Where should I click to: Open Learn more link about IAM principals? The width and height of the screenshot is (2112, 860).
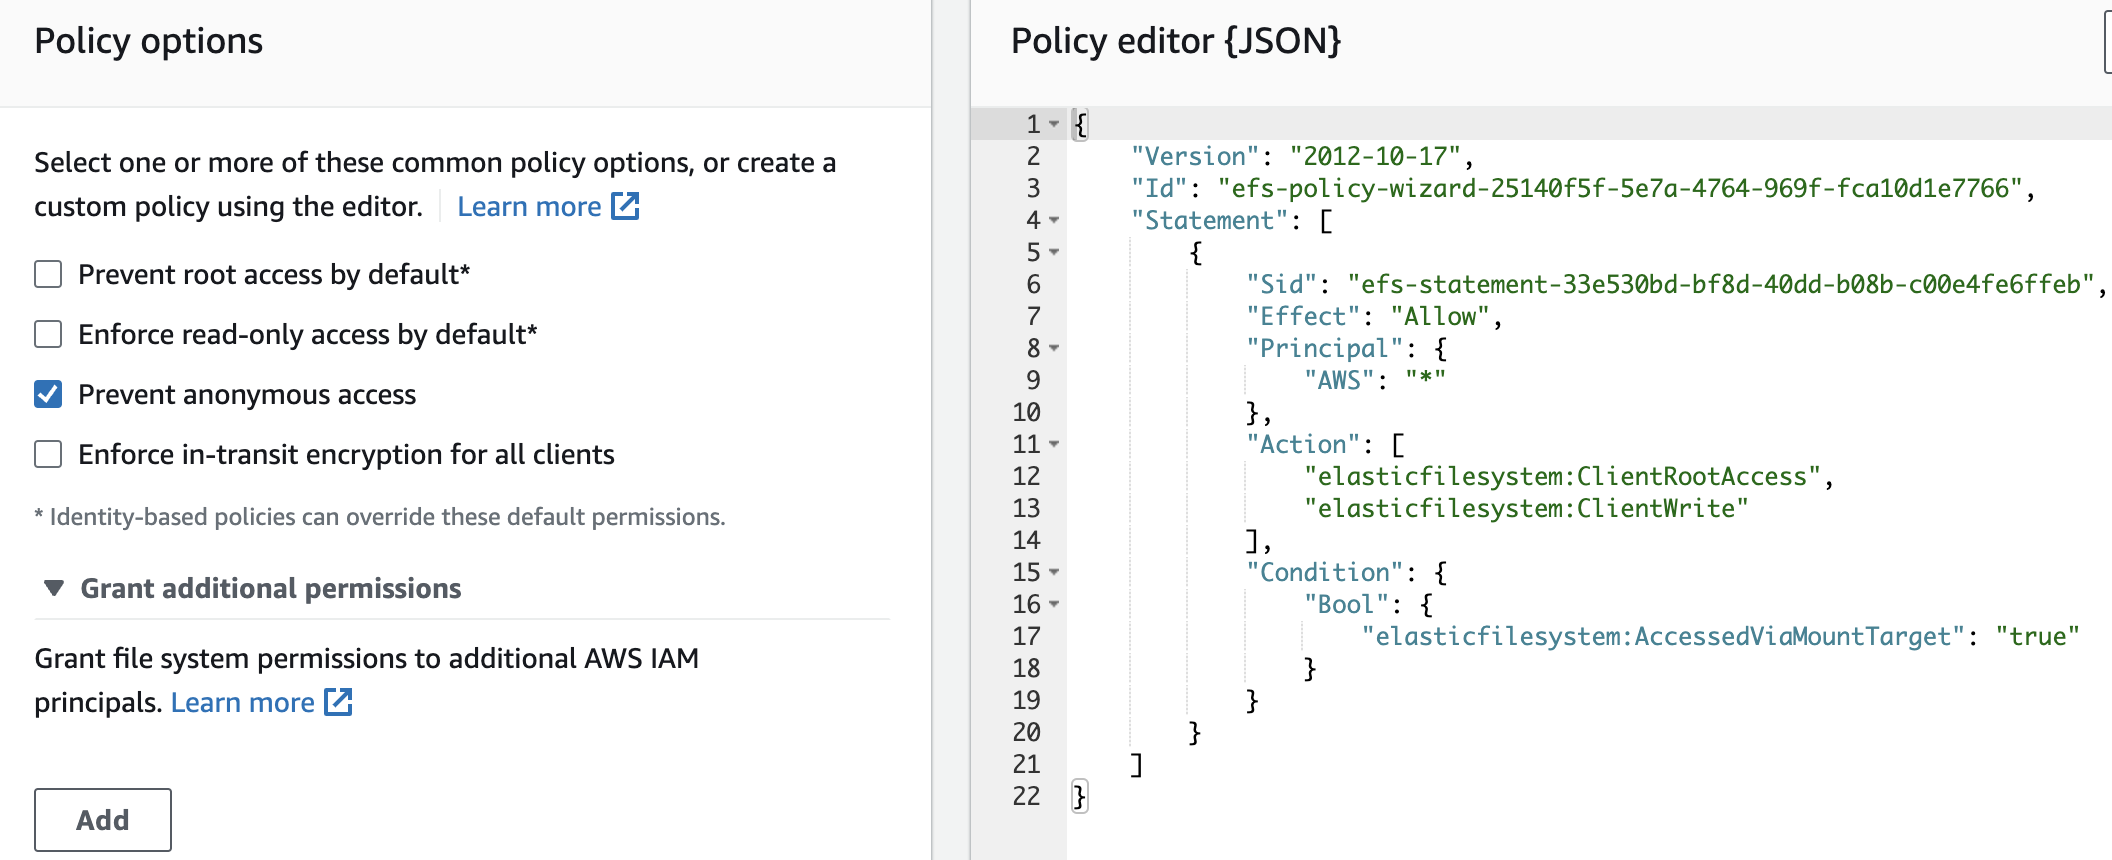pos(242,702)
